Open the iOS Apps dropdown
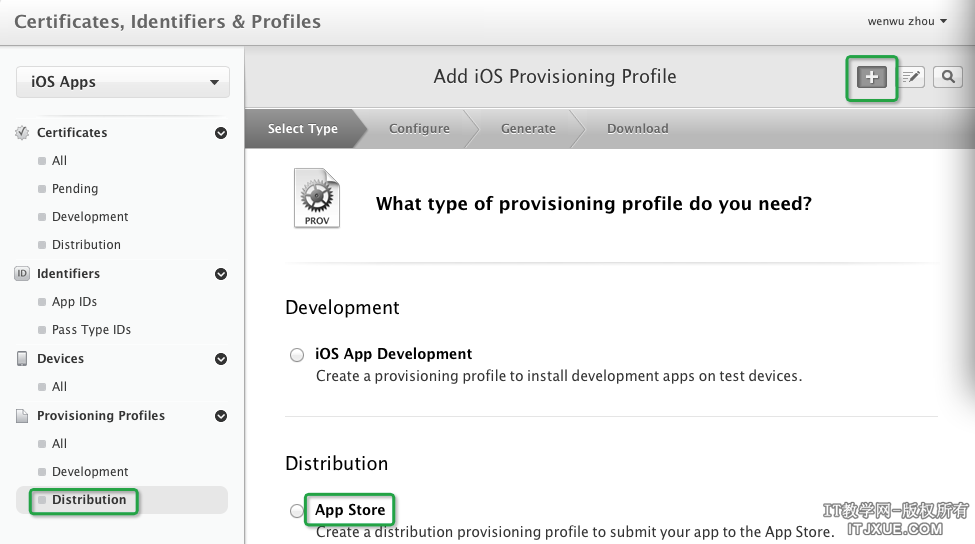This screenshot has width=975, height=544. pos(123,83)
